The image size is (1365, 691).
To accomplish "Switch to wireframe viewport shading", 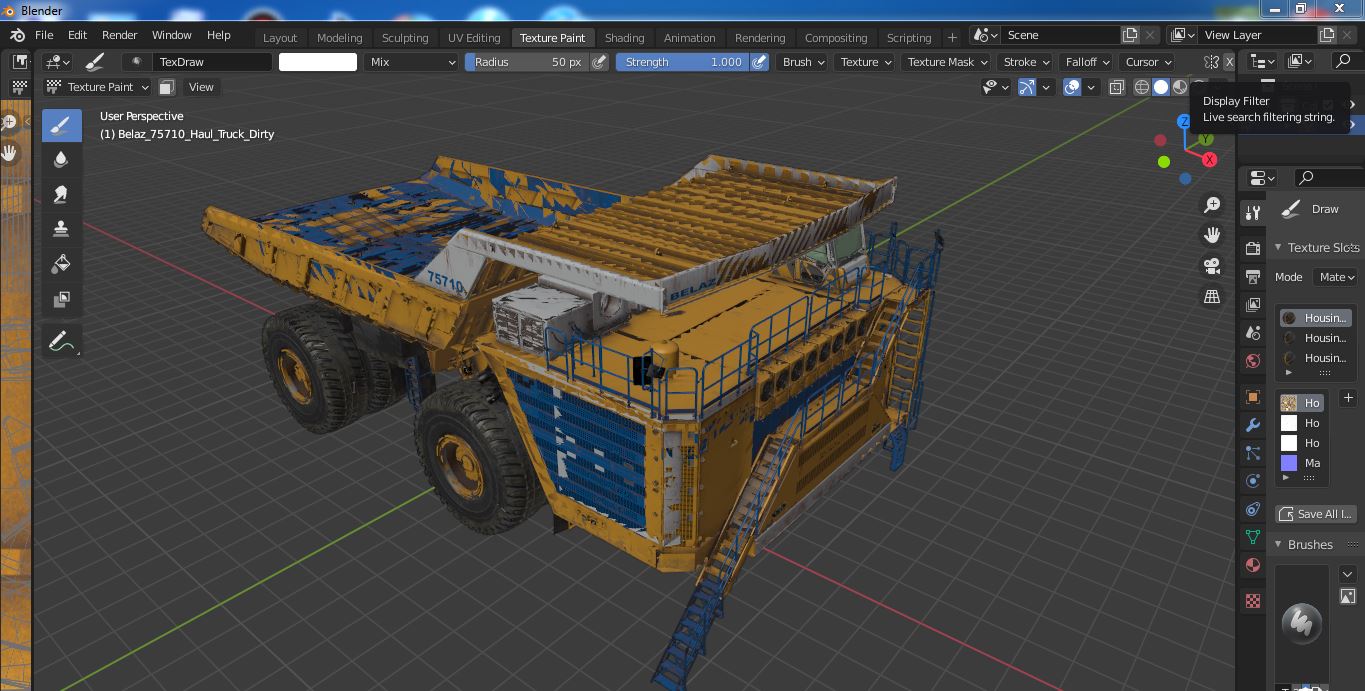I will 1142,87.
